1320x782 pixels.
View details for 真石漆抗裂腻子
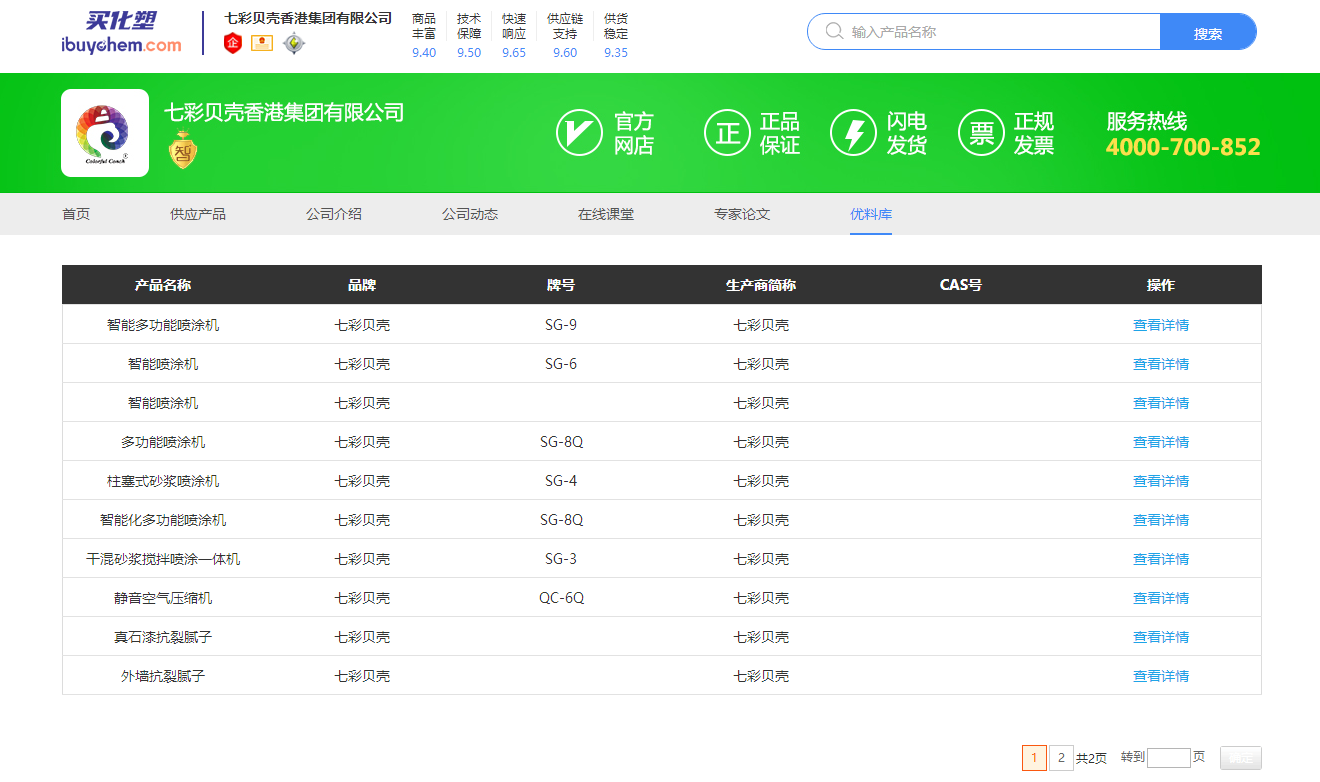point(1161,637)
